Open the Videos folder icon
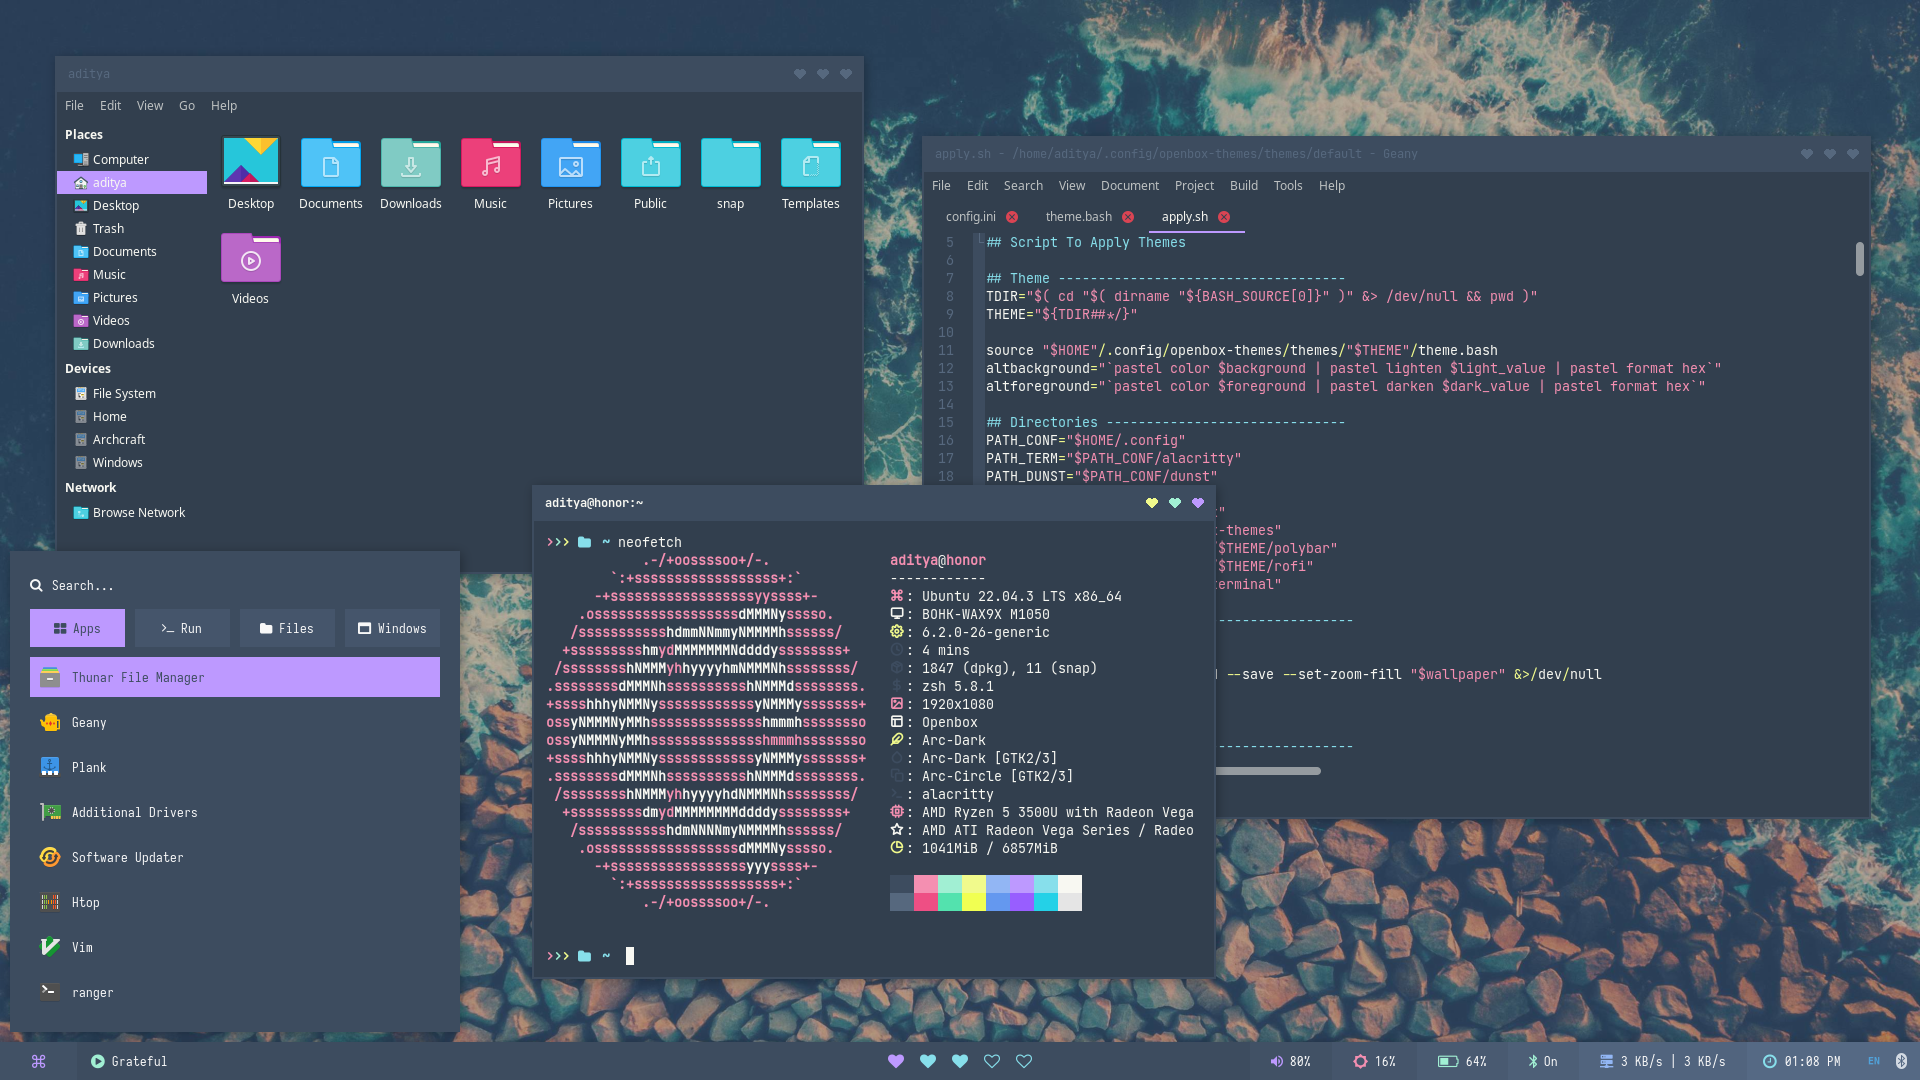This screenshot has height=1080, width=1920. pyautogui.click(x=250, y=260)
